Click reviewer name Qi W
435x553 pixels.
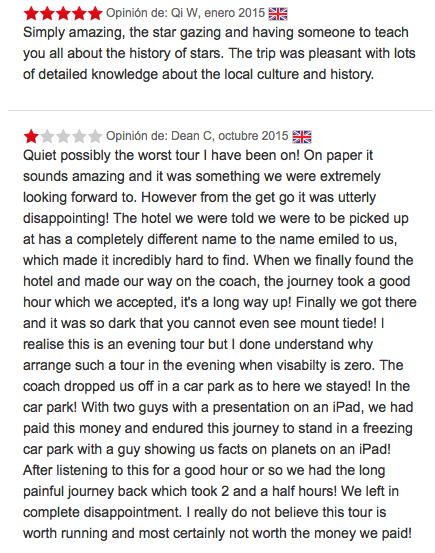[x=184, y=13]
